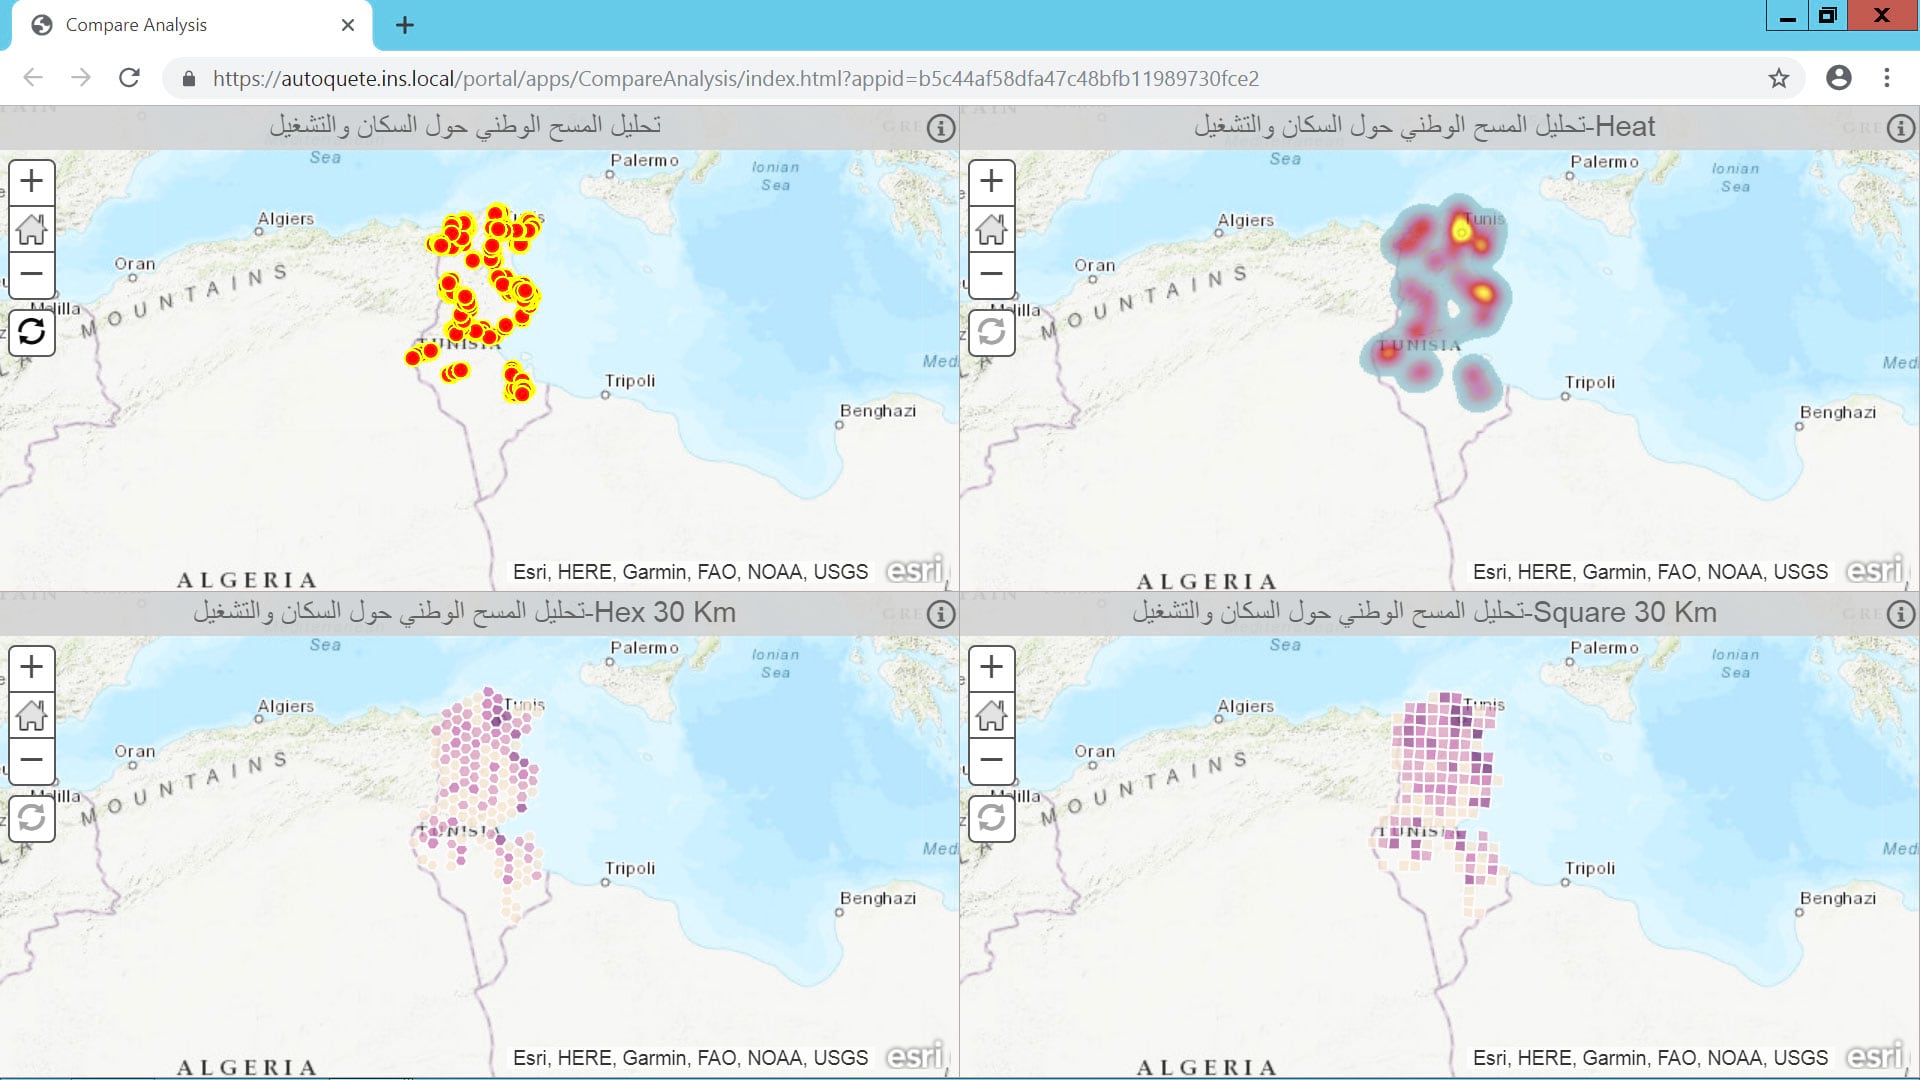Toggle sync on Square 30 Km panel
This screenshot has width=1920, height=1080.
coord(991,818)
